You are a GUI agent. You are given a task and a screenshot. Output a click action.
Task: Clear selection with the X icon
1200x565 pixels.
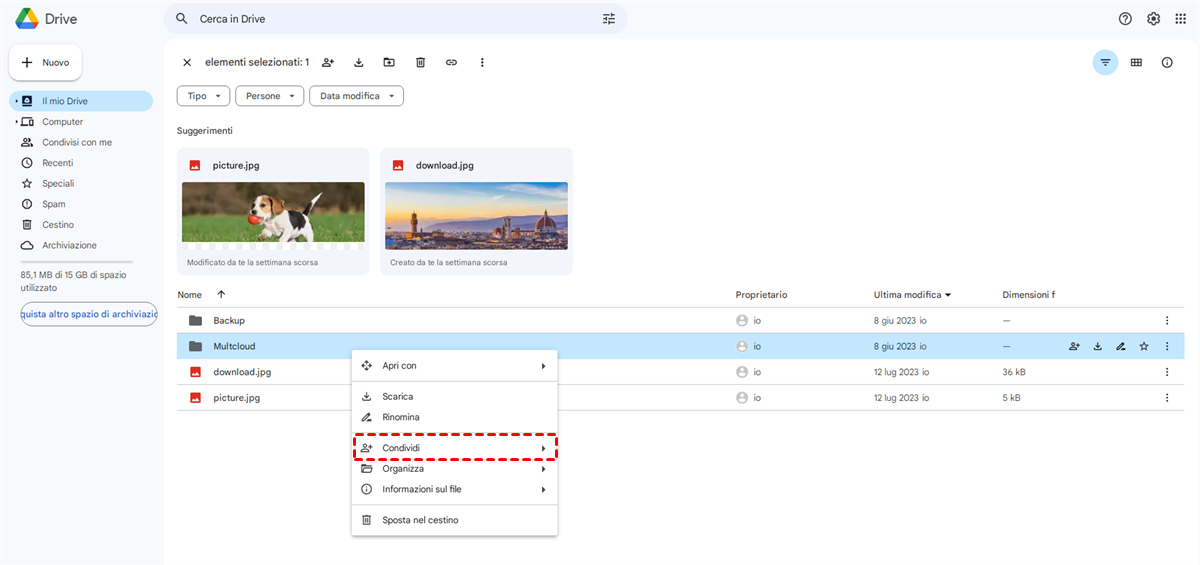(187, 62)
